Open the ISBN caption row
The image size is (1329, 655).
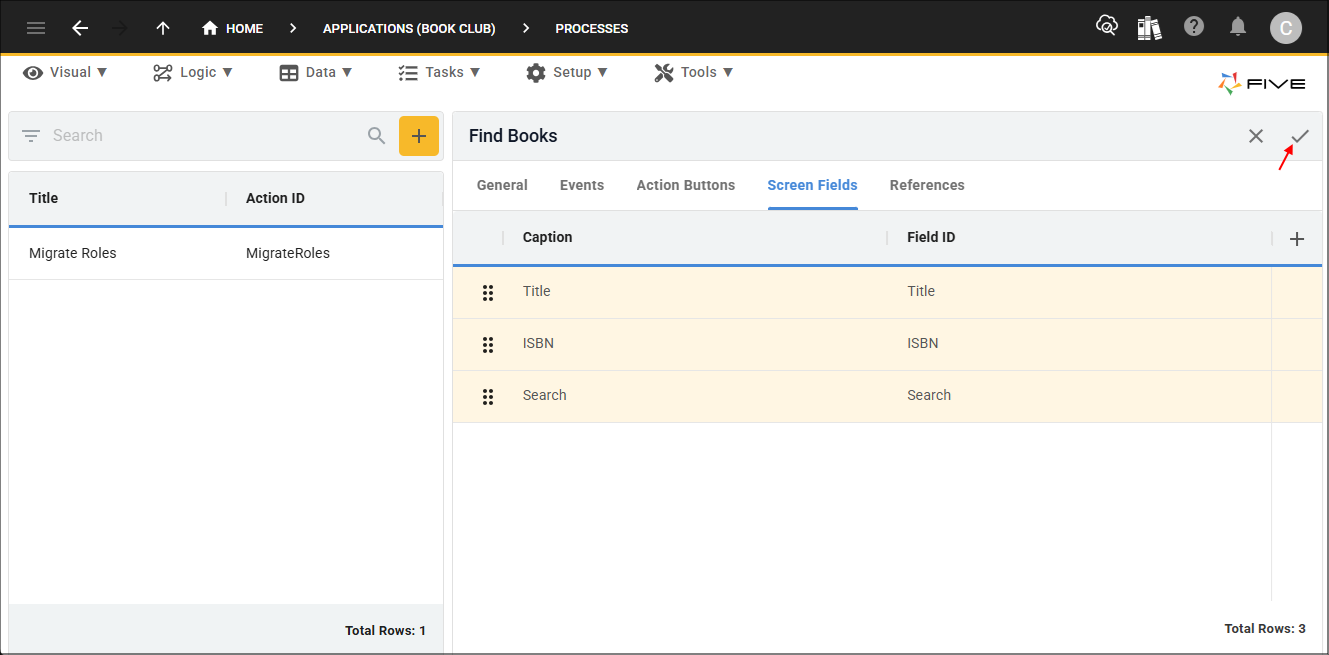coord(538,343)
